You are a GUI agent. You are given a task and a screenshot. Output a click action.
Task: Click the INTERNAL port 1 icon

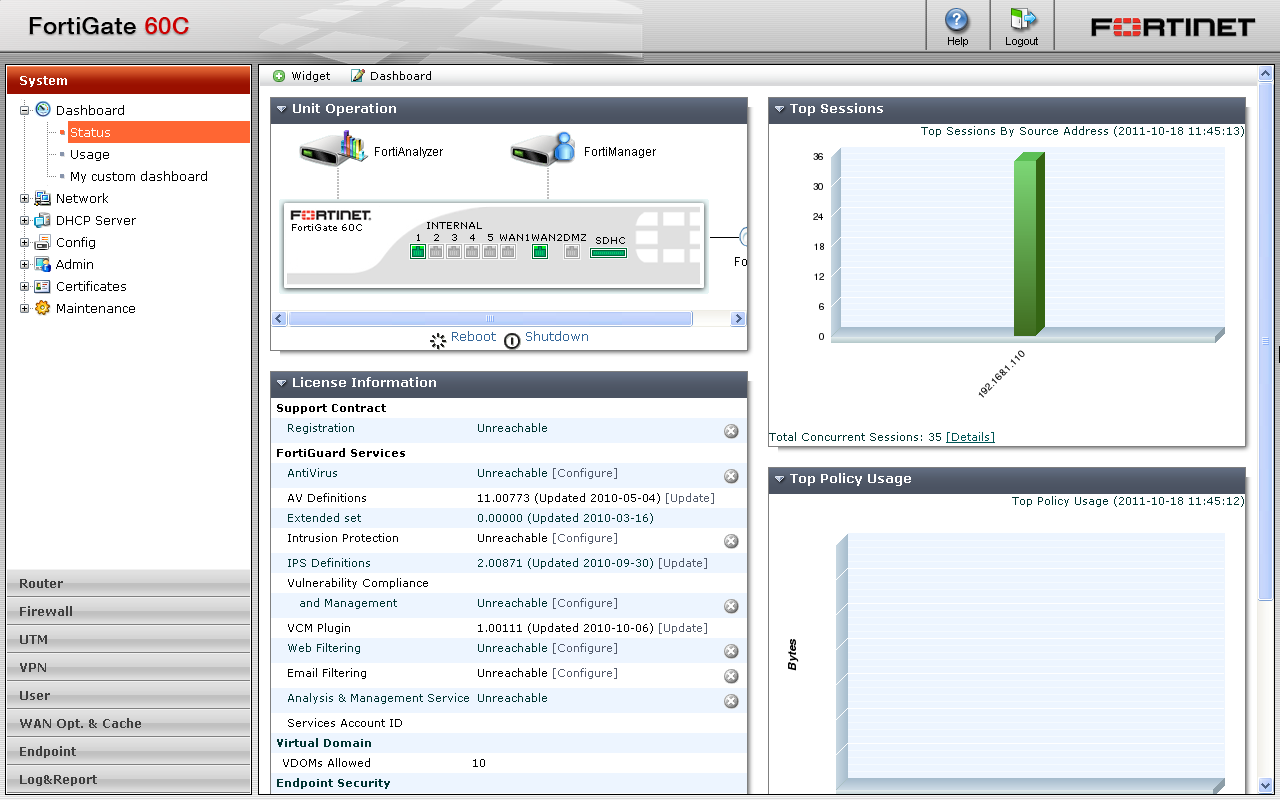coord(418,252)
